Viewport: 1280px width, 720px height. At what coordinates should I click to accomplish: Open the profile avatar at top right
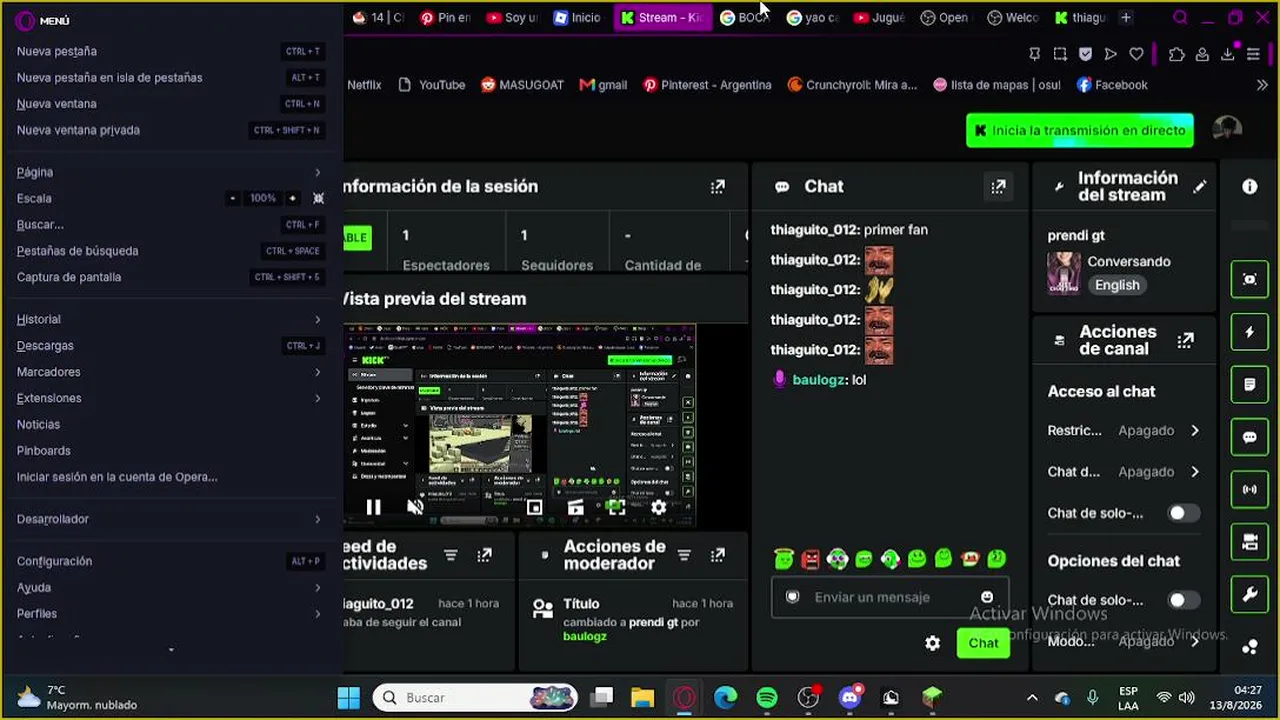[1227, 129]
